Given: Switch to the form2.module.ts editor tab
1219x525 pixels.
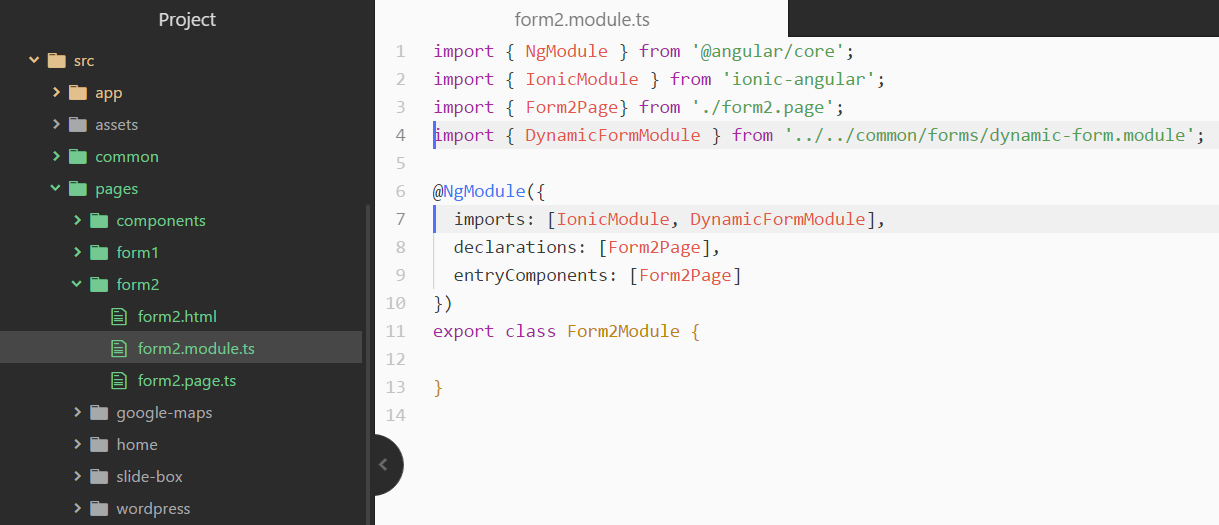Looking at the screenshot, I should [x=582, y=19].
